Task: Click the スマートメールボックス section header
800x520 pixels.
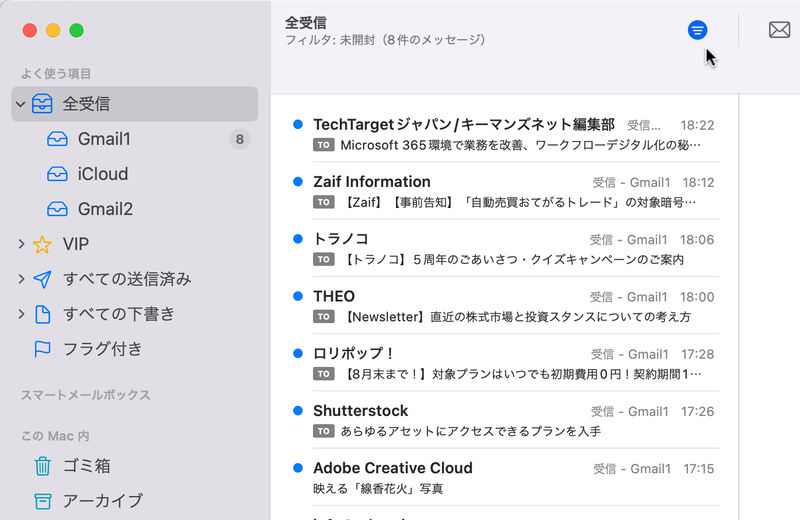Action: click(x=85, y=395)
